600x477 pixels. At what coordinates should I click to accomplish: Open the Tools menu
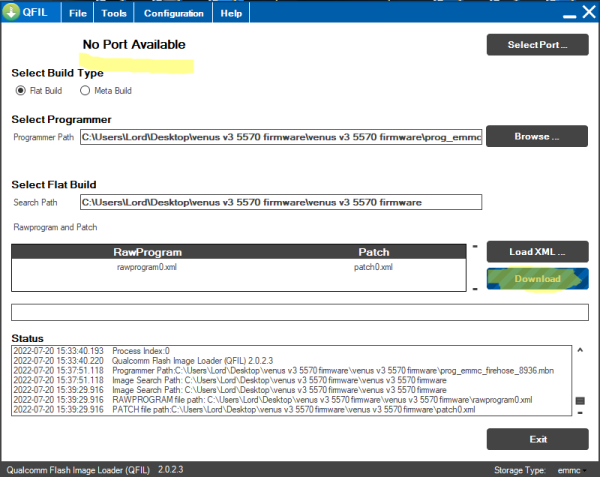click(114, 13)
